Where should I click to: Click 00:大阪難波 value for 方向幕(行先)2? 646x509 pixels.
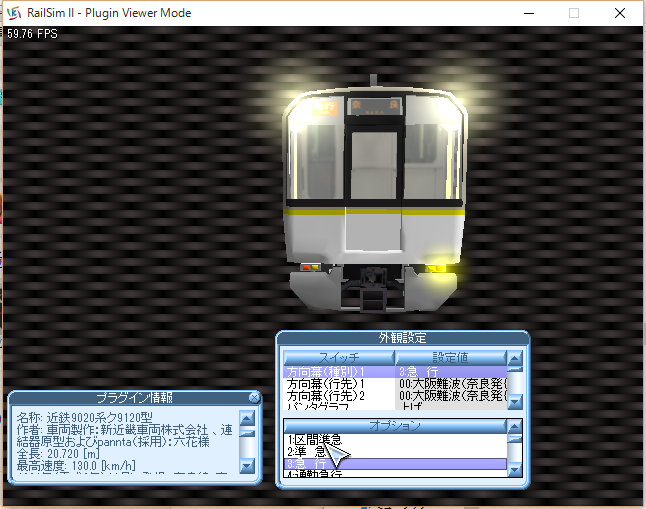(451, 396)
